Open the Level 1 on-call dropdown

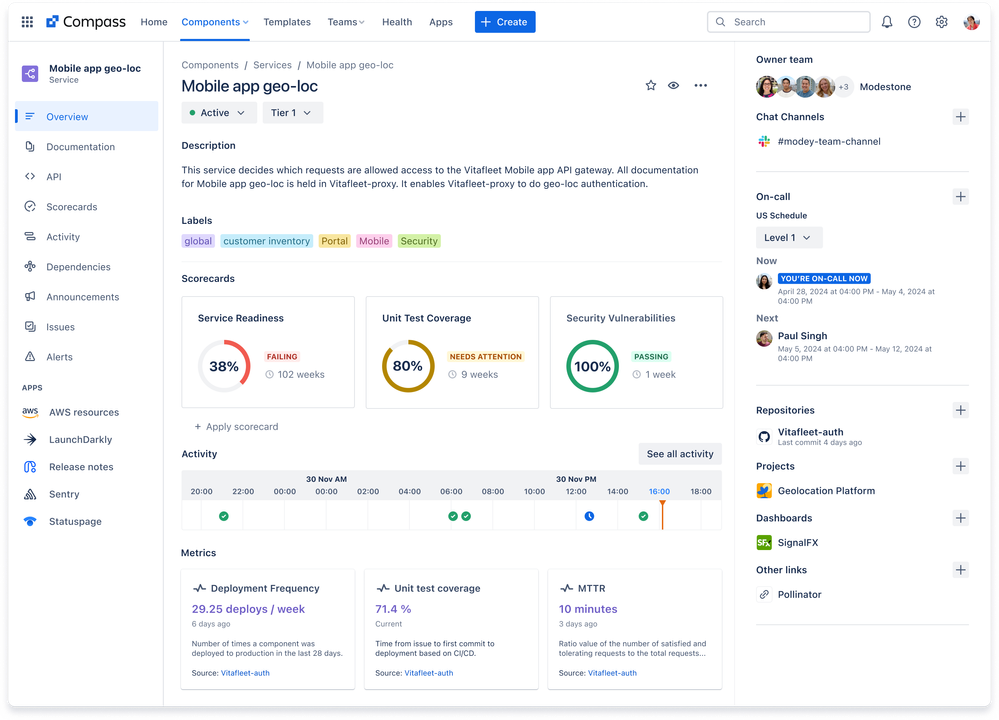point(789,238)
